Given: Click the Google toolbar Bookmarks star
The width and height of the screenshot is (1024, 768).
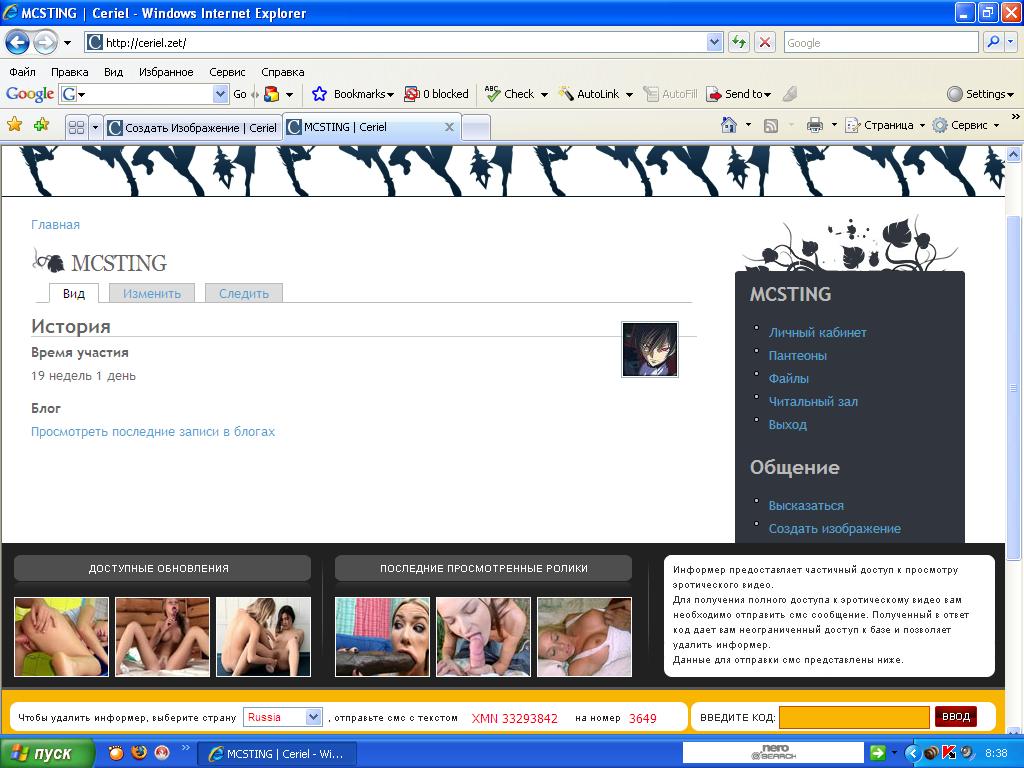Looking at the screenshot, I should 320,94.
